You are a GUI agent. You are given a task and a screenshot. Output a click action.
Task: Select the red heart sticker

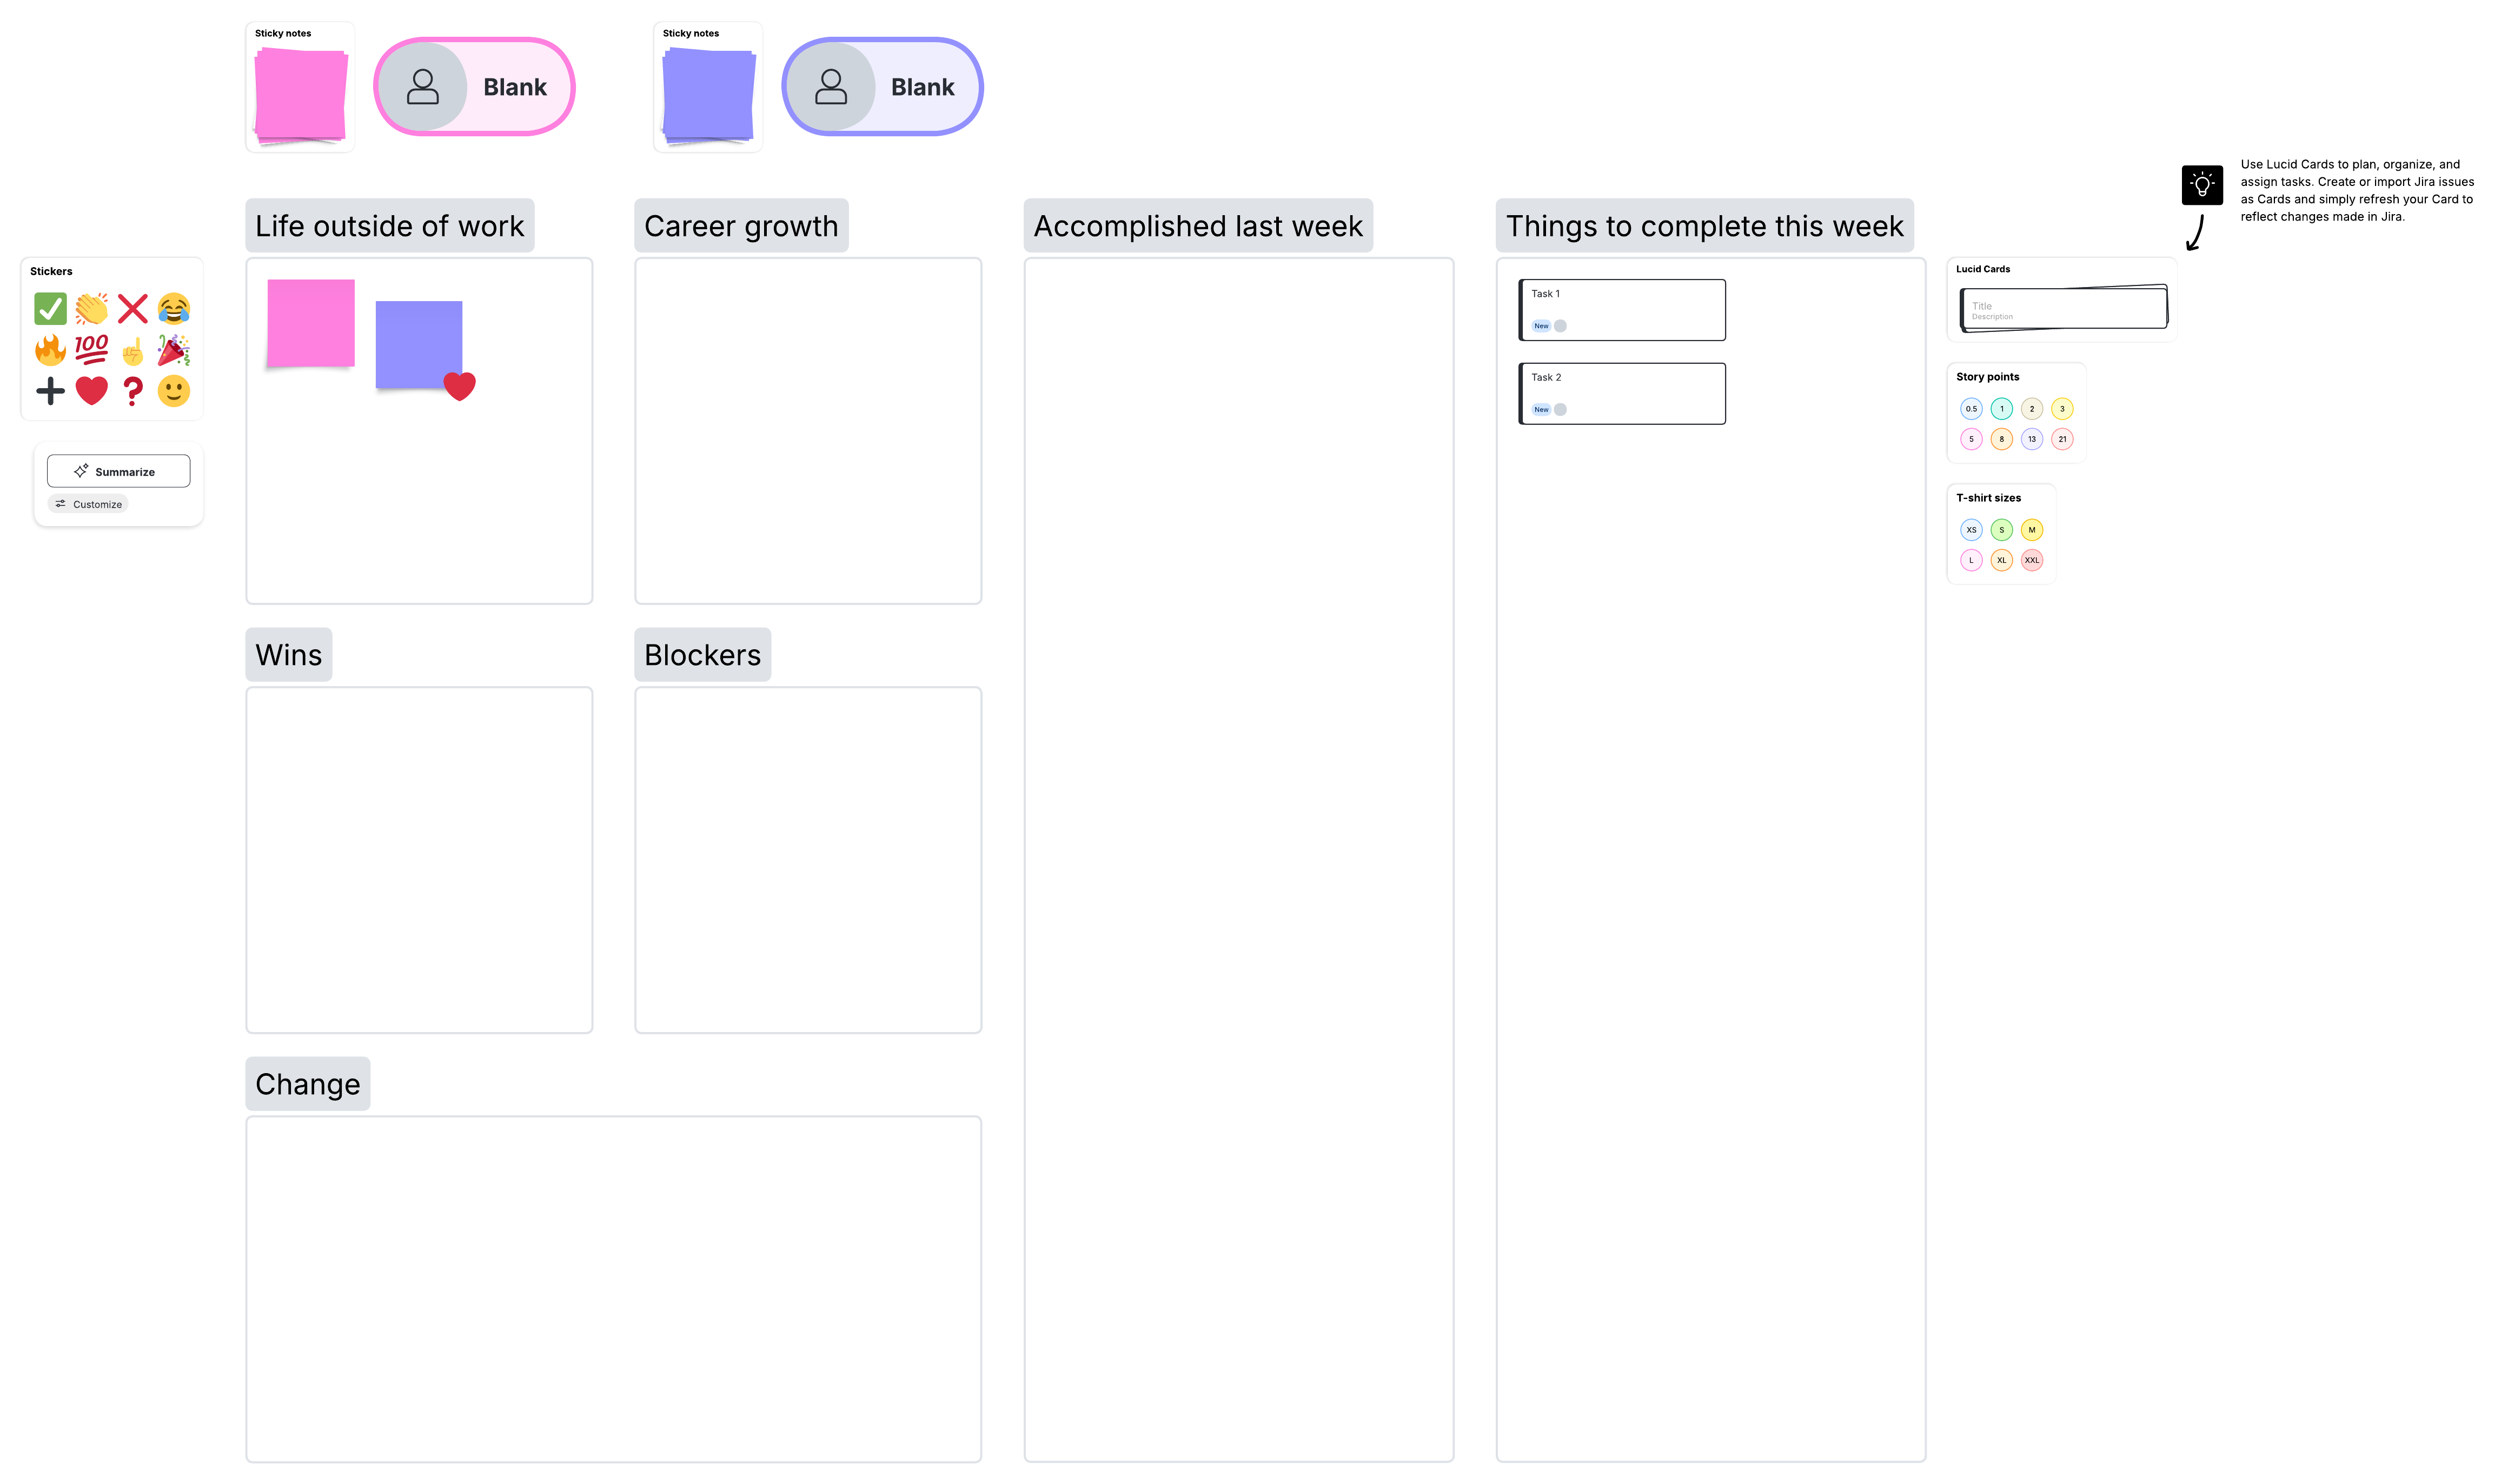point(91,391)
